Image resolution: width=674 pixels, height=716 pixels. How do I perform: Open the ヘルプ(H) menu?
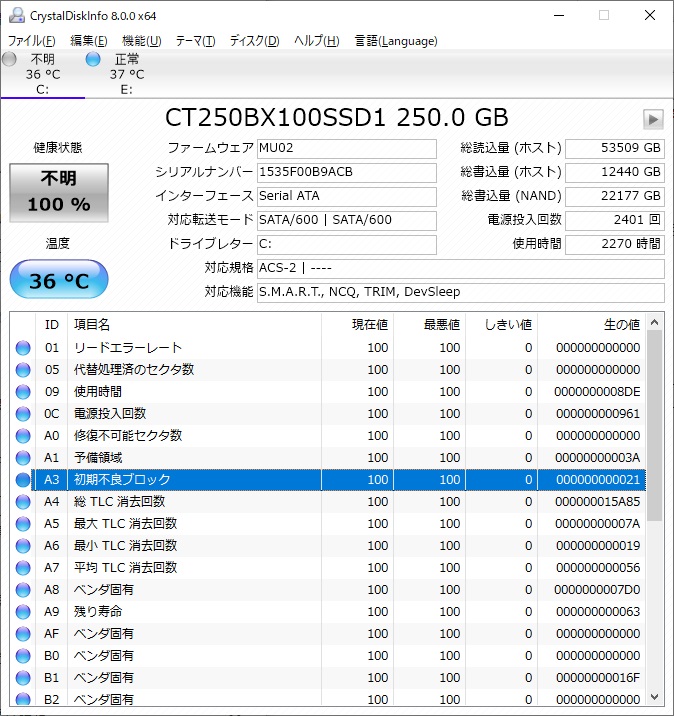tap(316, 41)
